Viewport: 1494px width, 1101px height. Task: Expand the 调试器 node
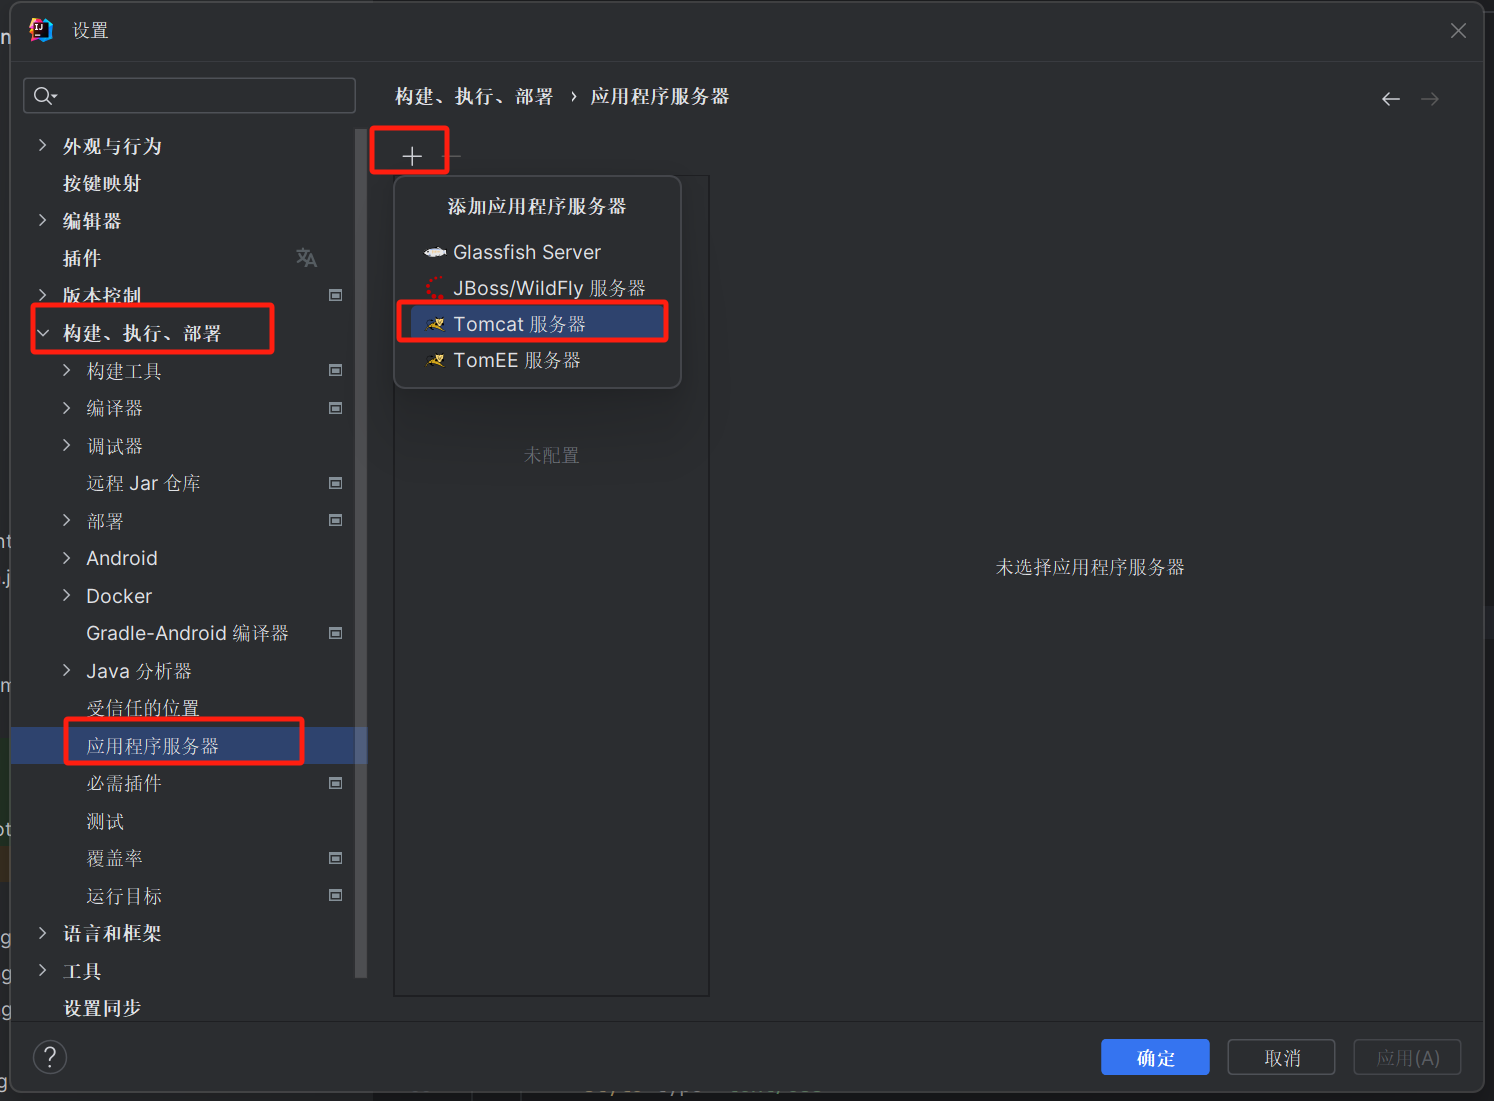click(66, 445)
